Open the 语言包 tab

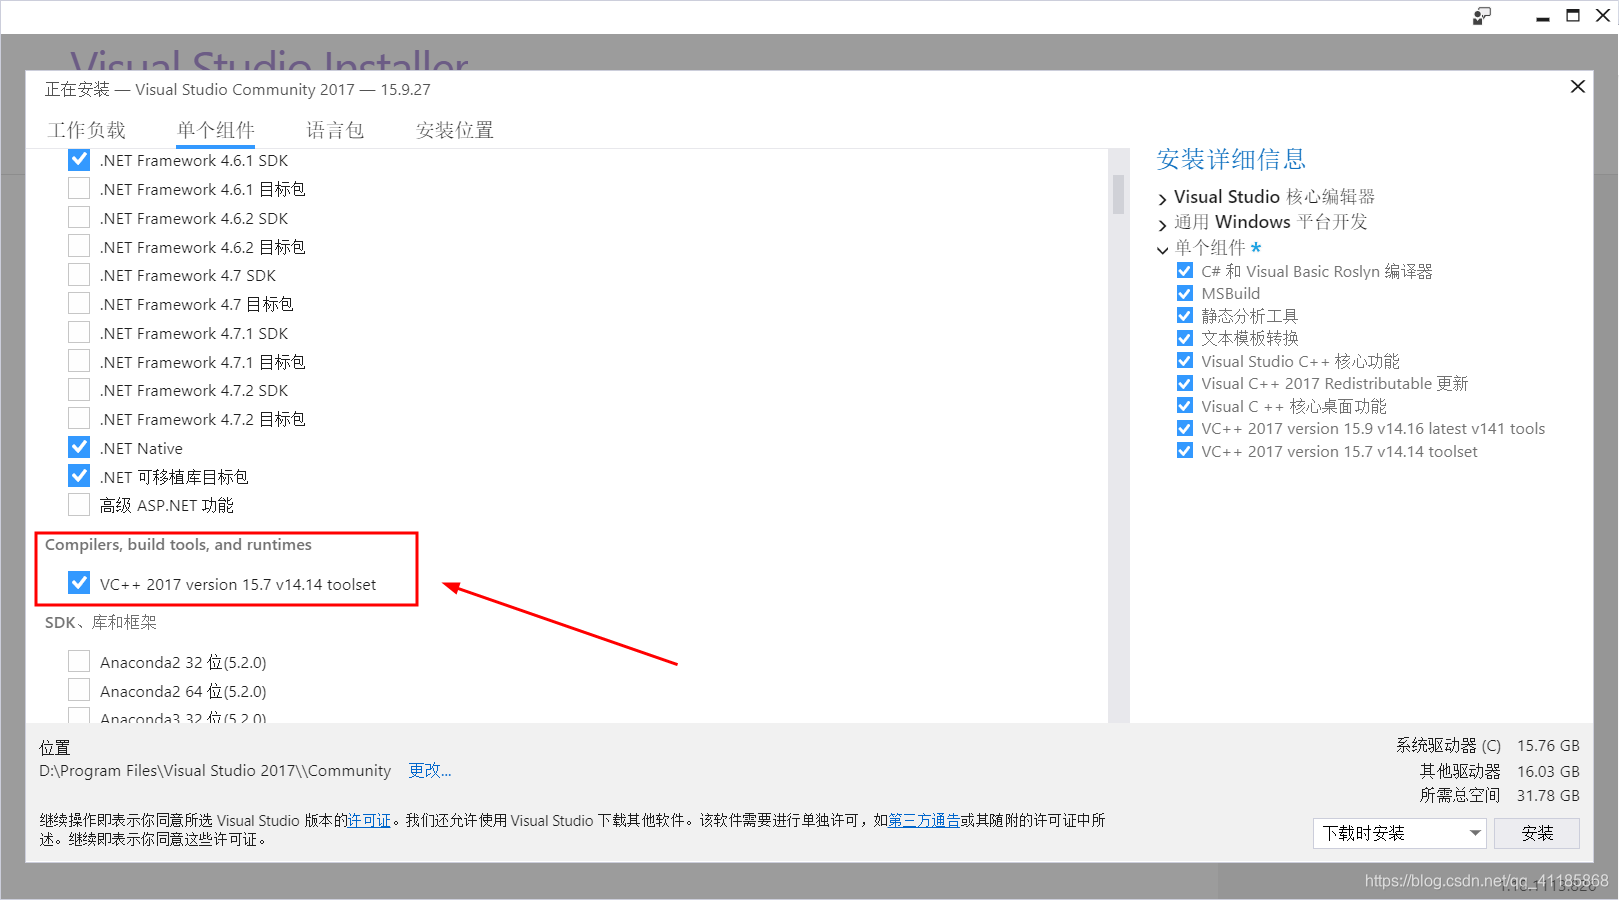point(335,130)
